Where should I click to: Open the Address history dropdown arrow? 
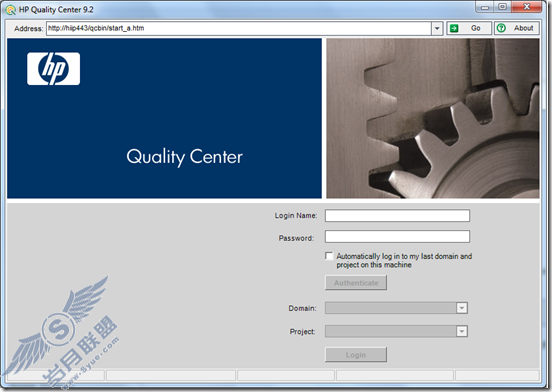(437, 28)
